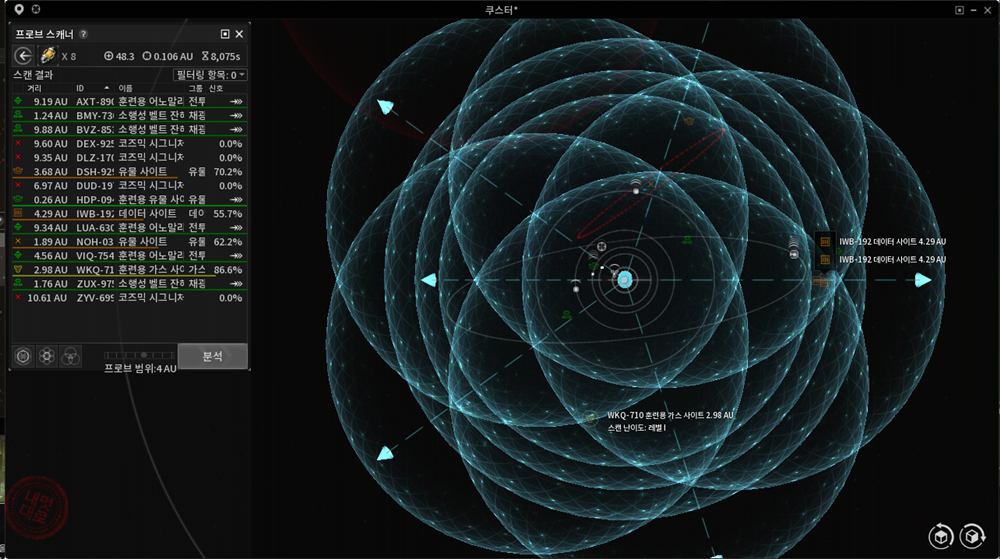Click the probe range slider handle
The width and height of the screenshot is (1000, 559).
click(143, 355)
